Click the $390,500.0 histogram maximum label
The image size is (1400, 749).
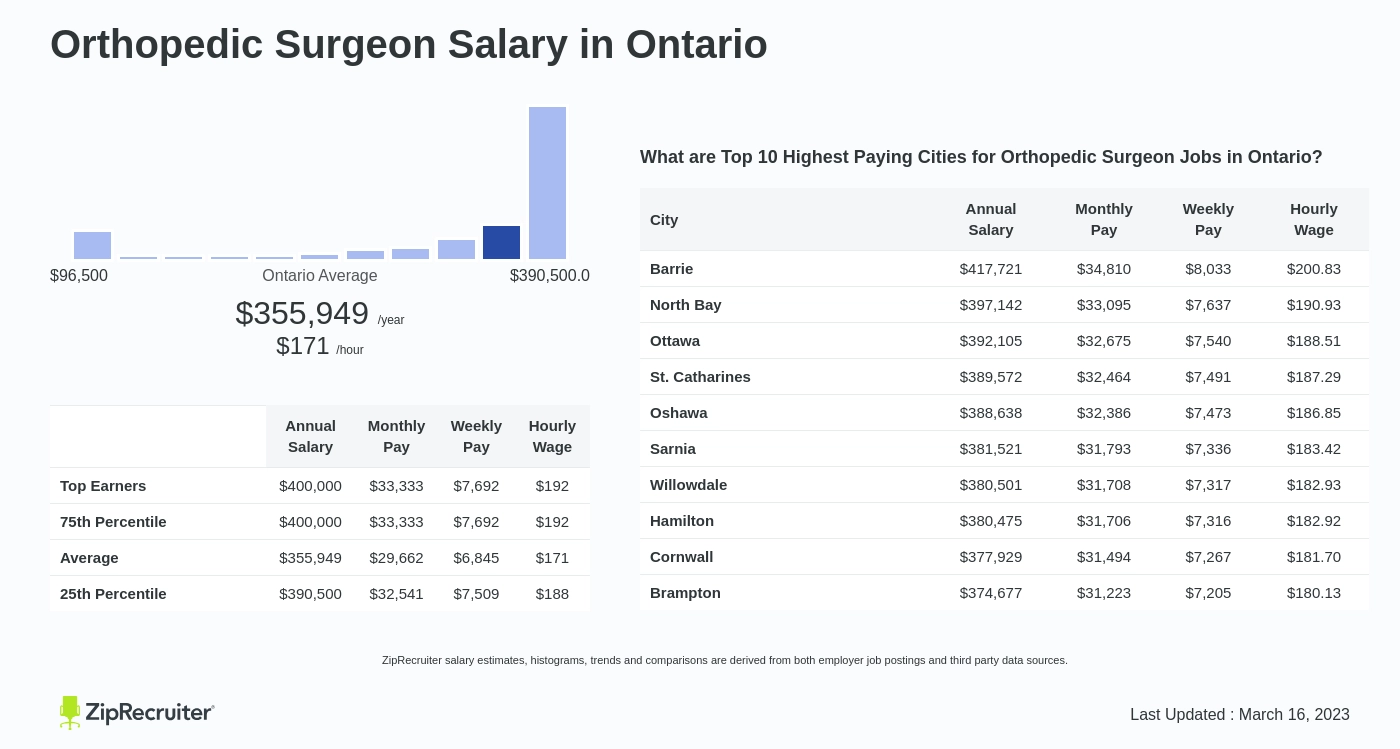550,275
